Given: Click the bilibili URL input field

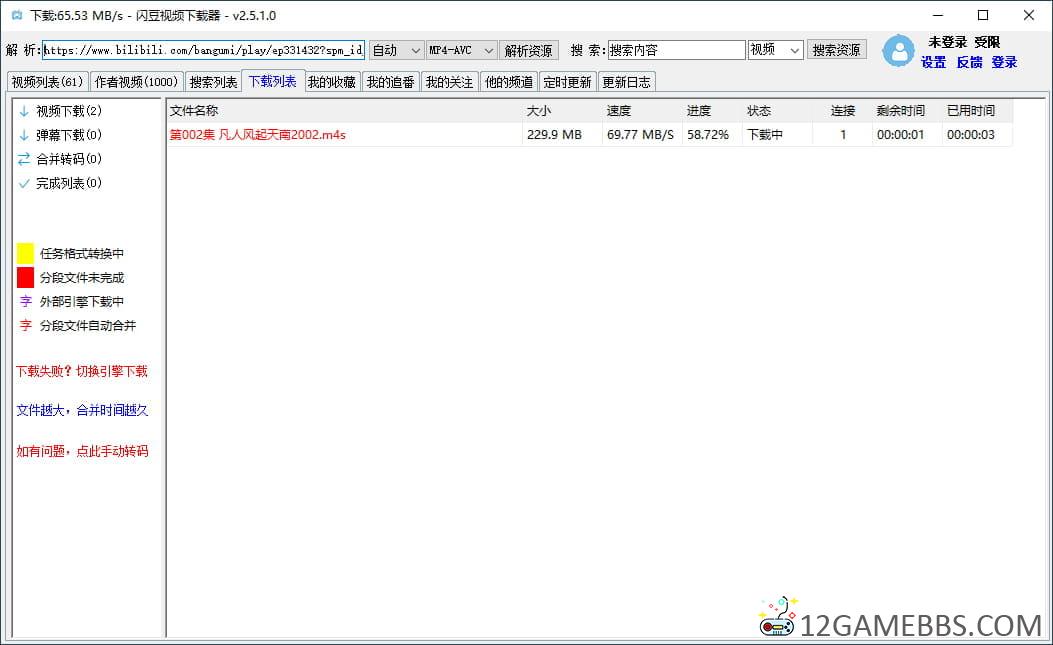Looking at the screenshot, I should [203, 50].
